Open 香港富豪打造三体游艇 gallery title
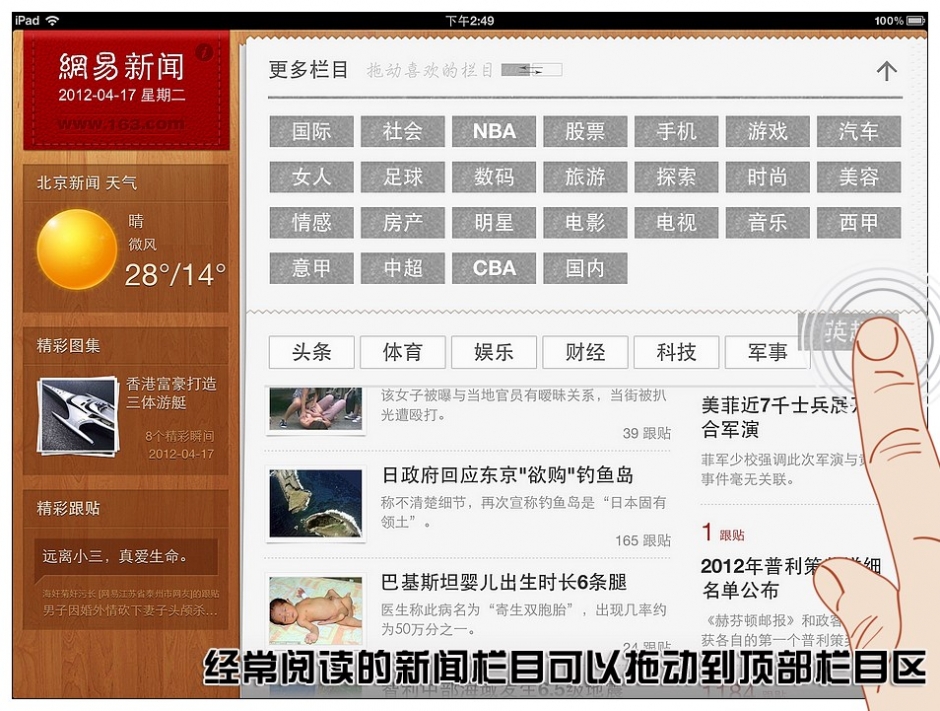The width and height of the screenshot is (940, 711). click(171, 393)
